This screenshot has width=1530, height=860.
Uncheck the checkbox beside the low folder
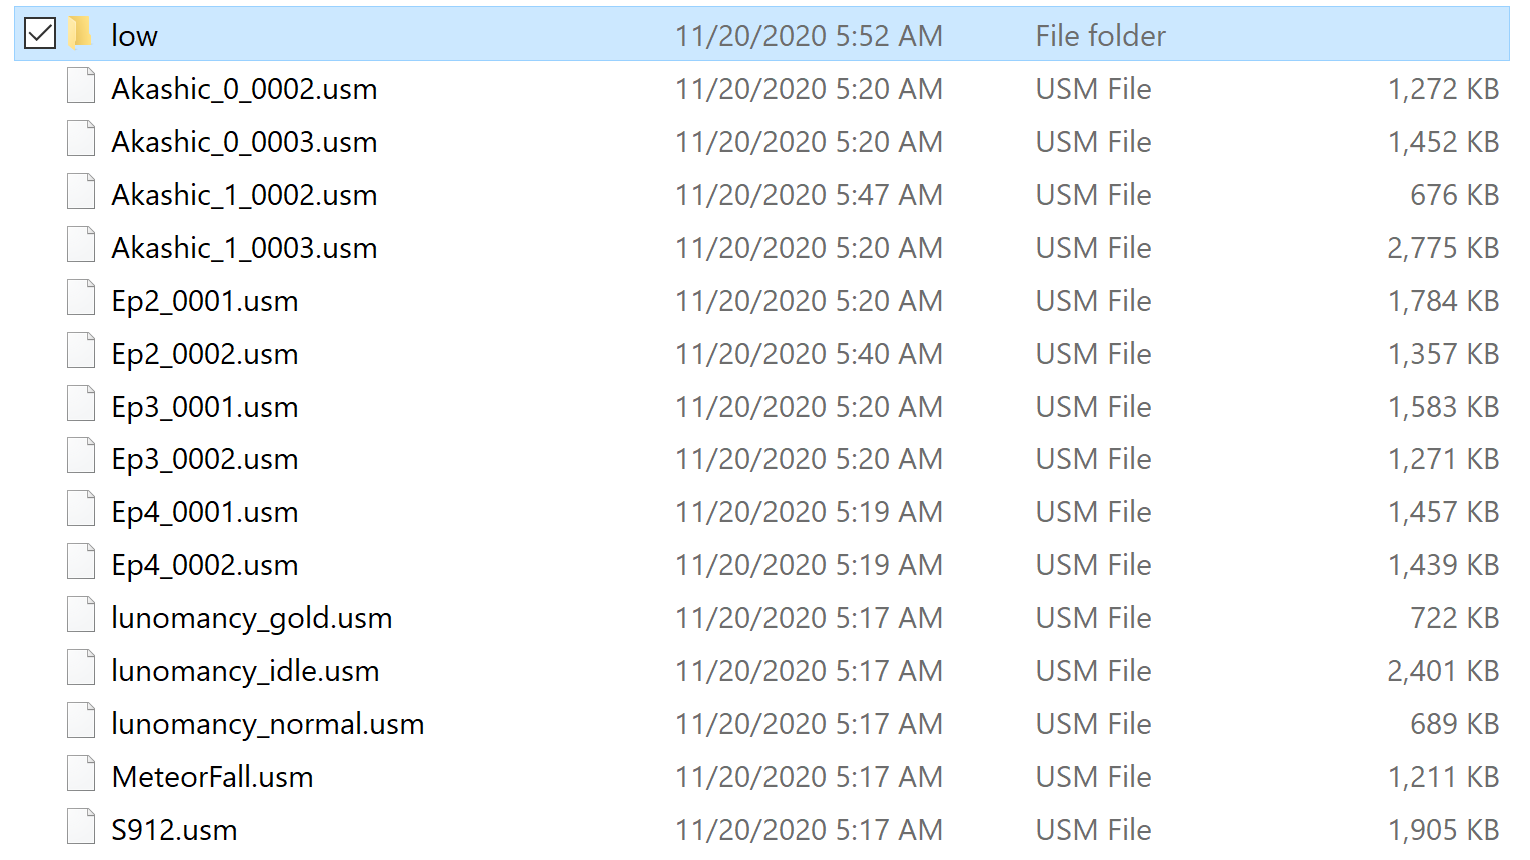click(40, 34)
